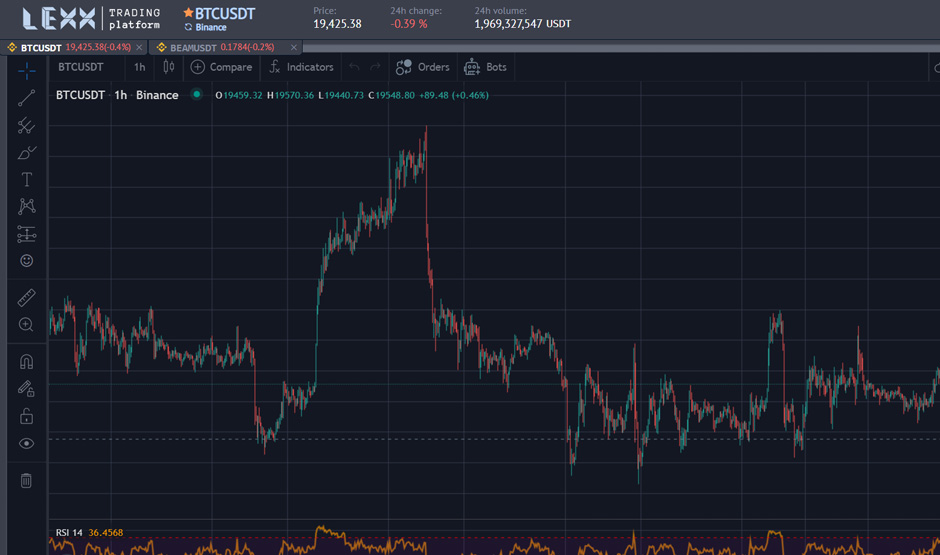
Task: Click the BTCUSDT symbol search field
Action: click(81, 67)
